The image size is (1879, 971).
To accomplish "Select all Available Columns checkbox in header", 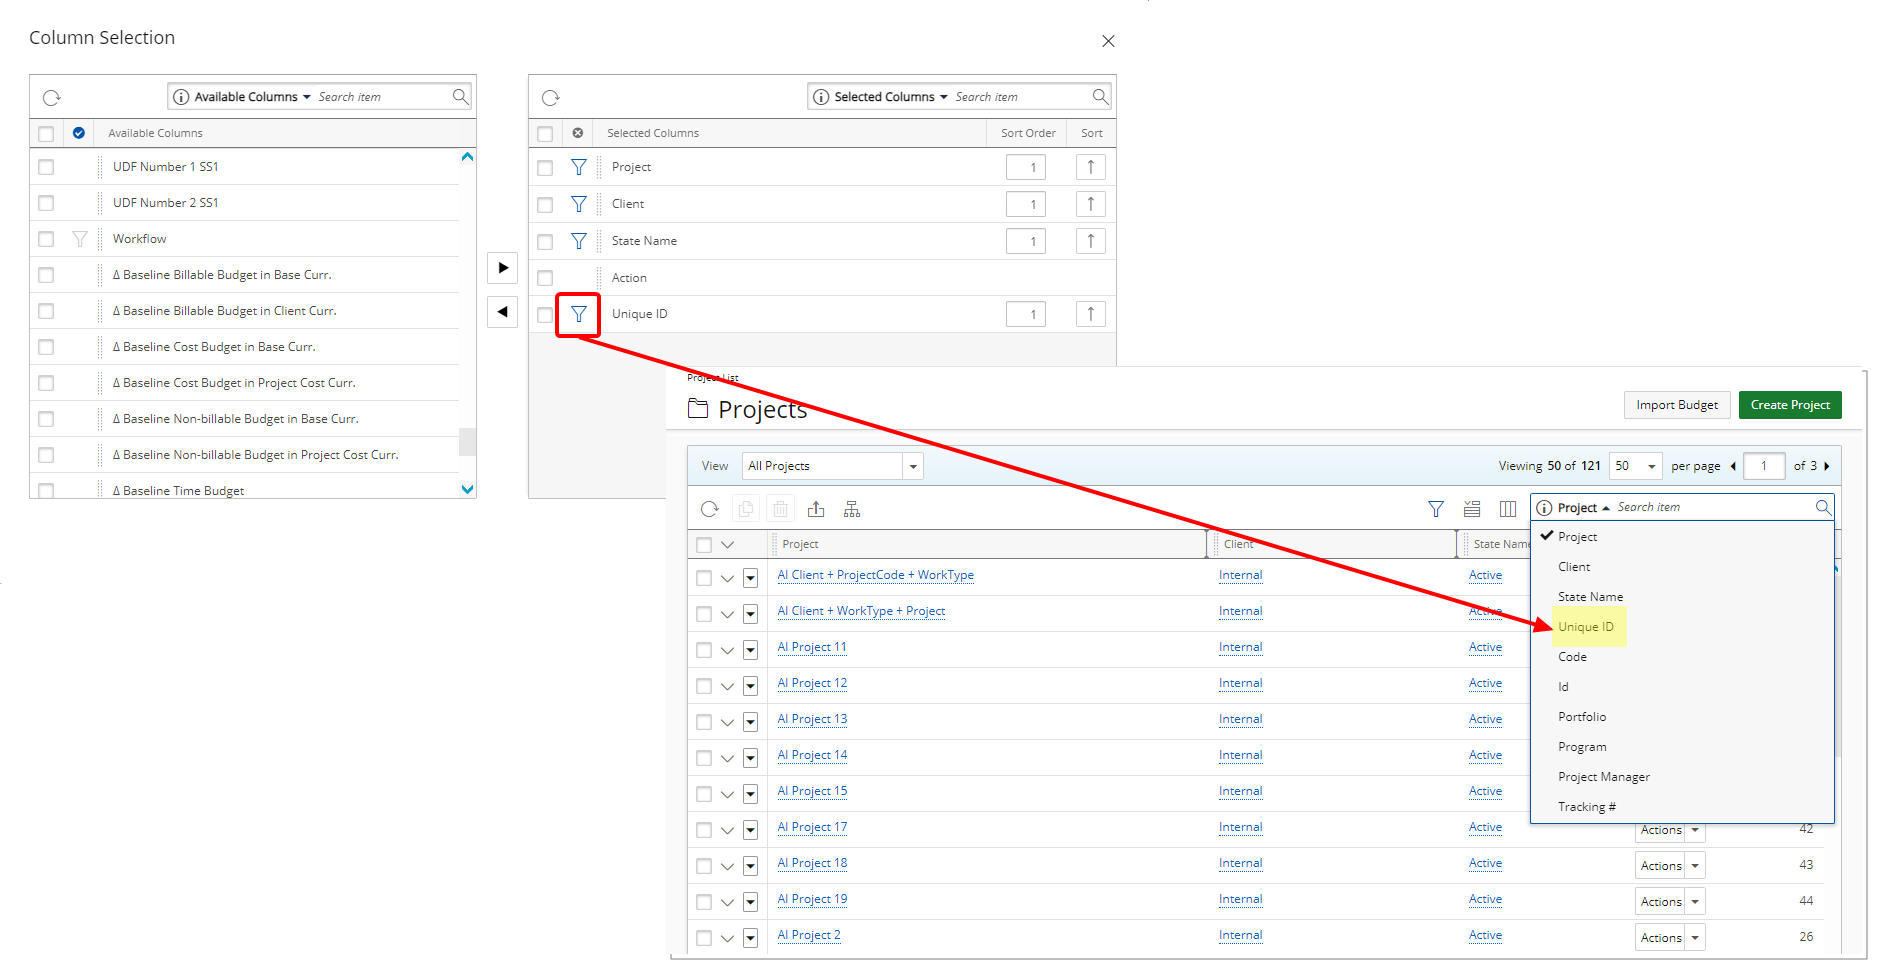I will (46, 133).
